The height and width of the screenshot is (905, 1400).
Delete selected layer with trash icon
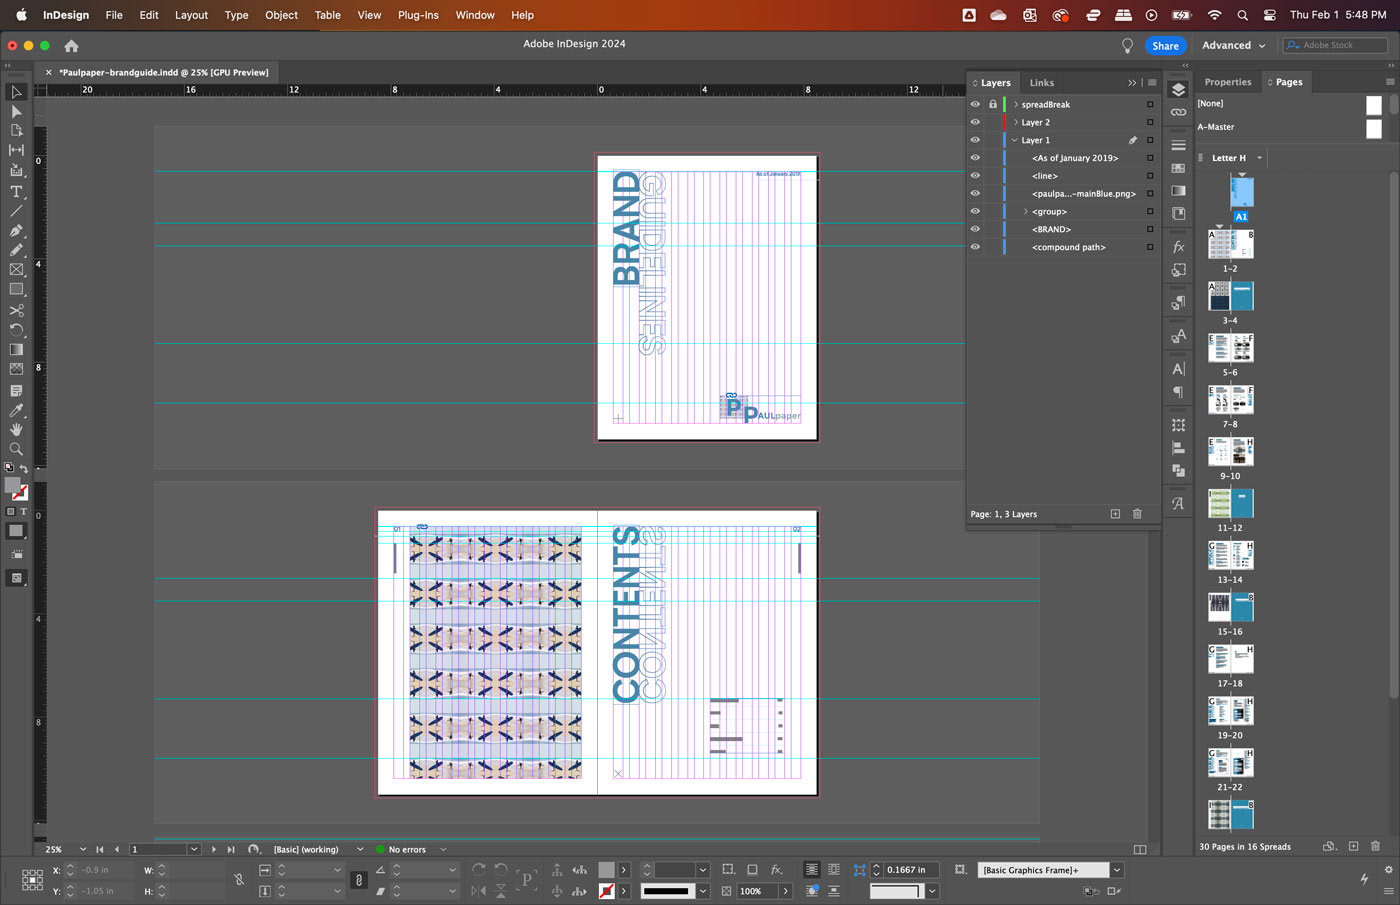coord(1137,514)
